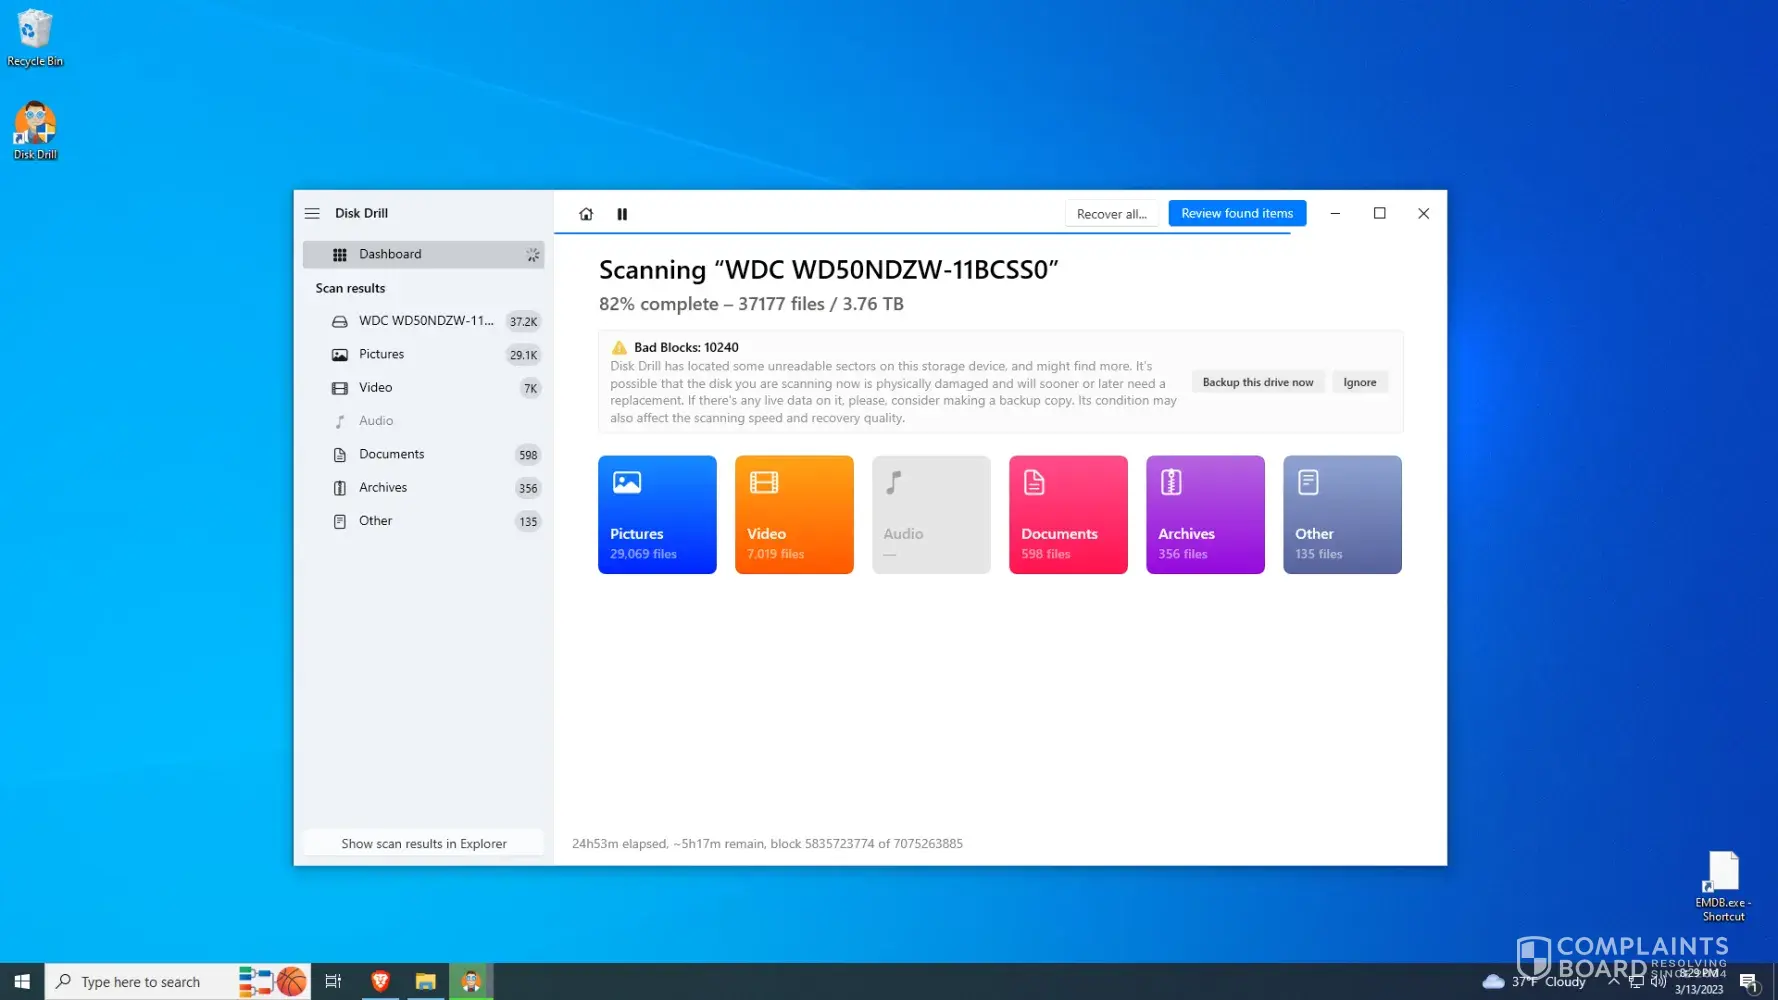The image size is (1778, 1000).
Task: Pause the running scan
Action: [x=622, y=214]
